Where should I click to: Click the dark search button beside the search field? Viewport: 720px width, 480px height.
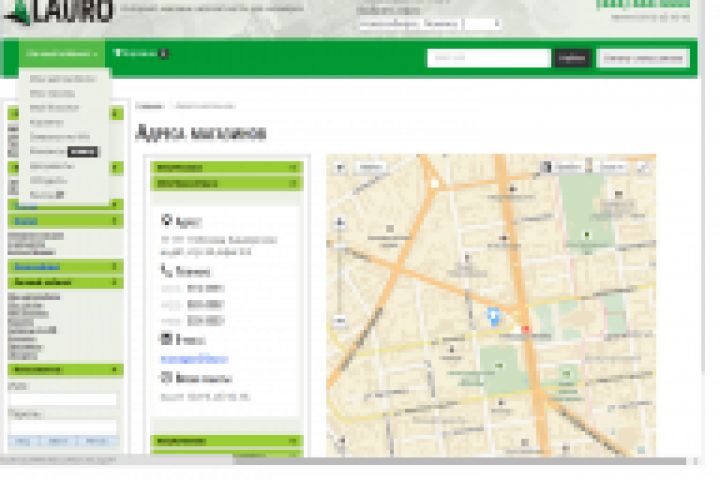click(x=573, y=58)
